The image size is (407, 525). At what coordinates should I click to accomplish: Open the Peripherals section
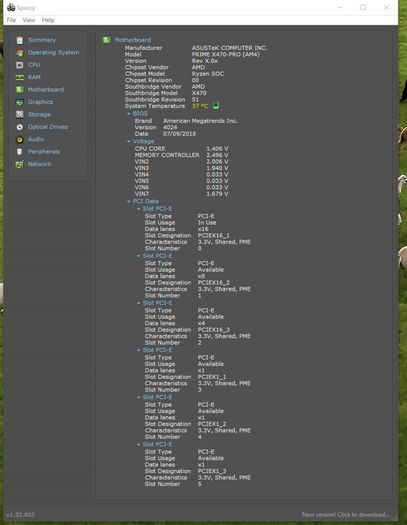click(x=44, y=152)
